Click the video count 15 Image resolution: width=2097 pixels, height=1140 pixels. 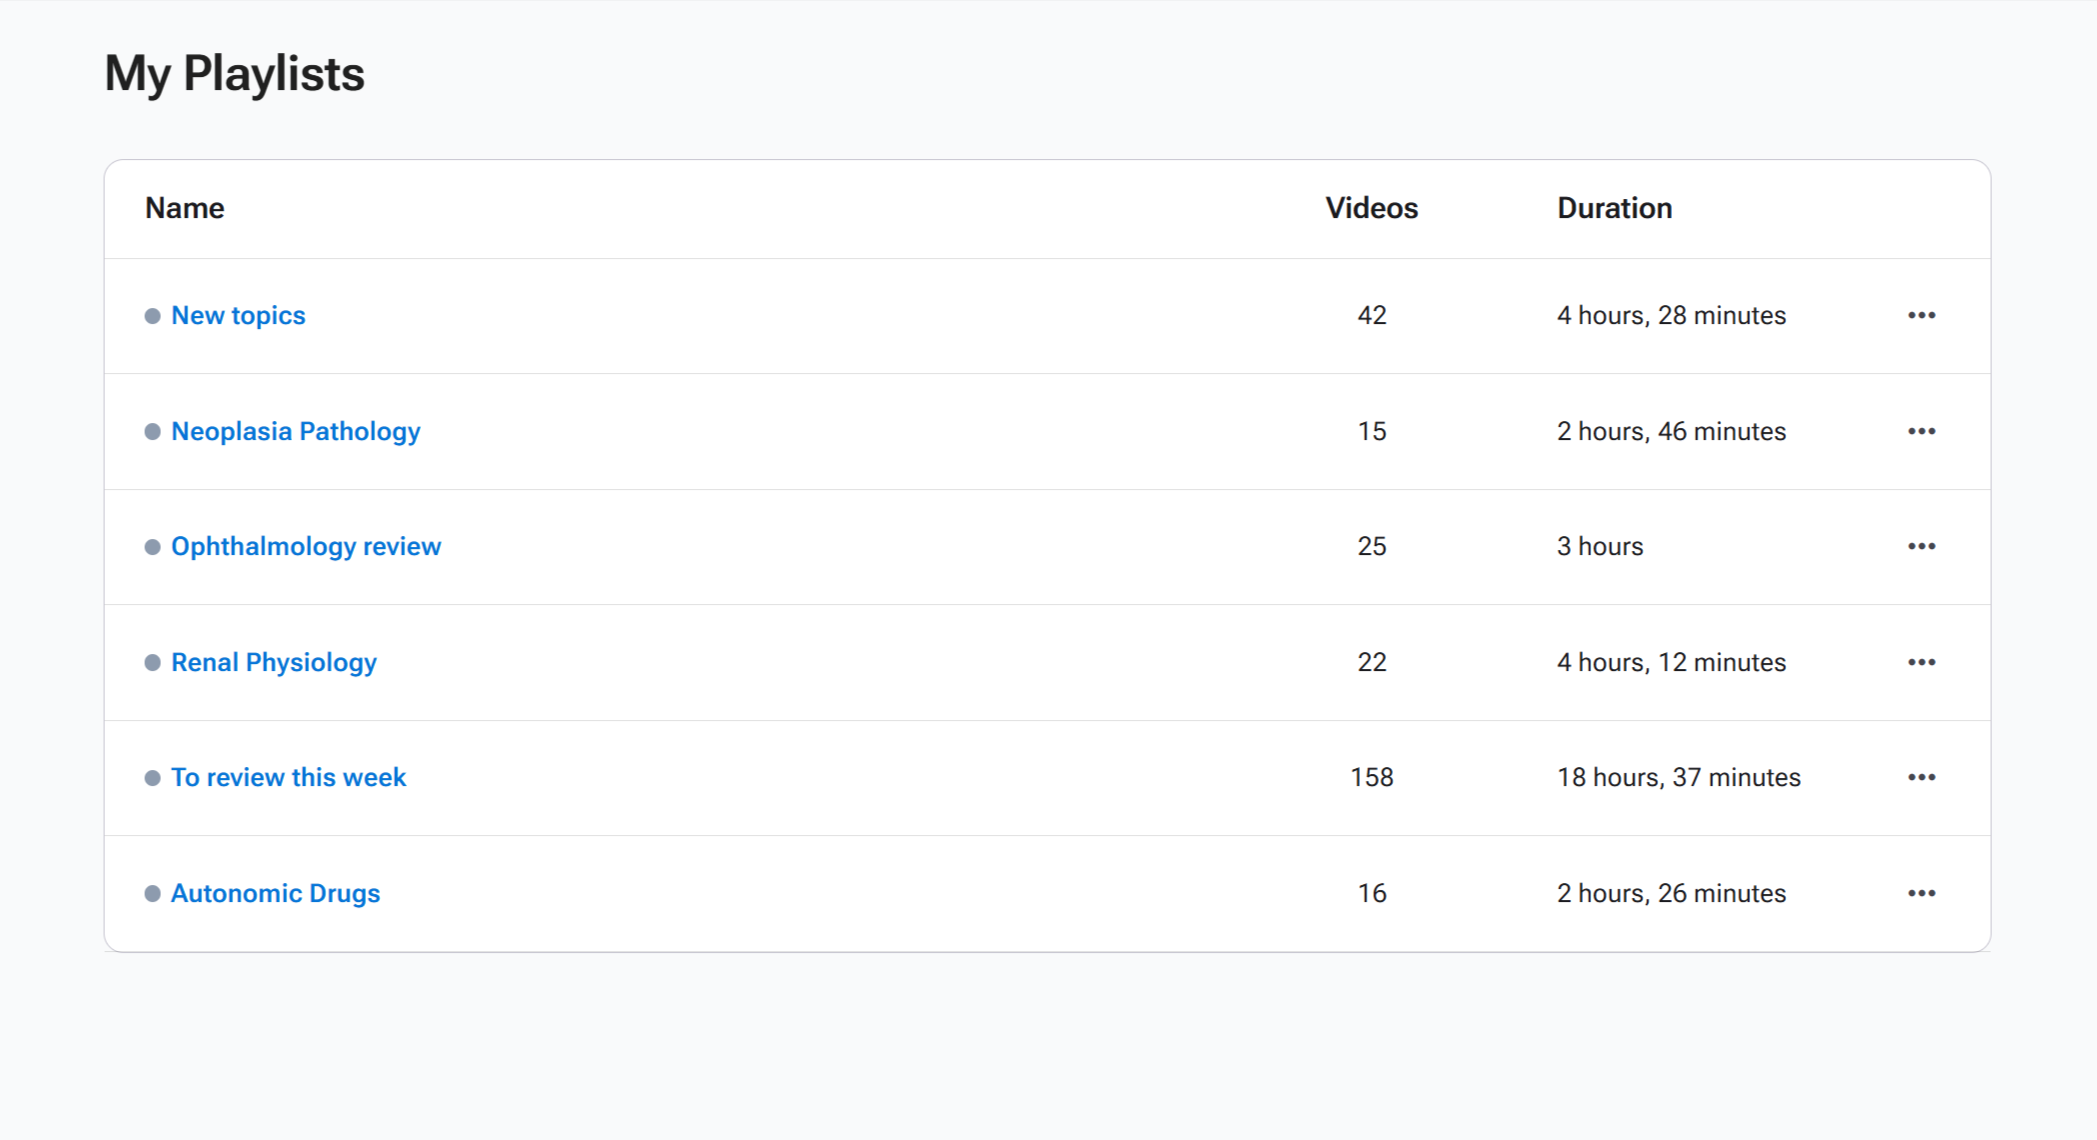1372,432
